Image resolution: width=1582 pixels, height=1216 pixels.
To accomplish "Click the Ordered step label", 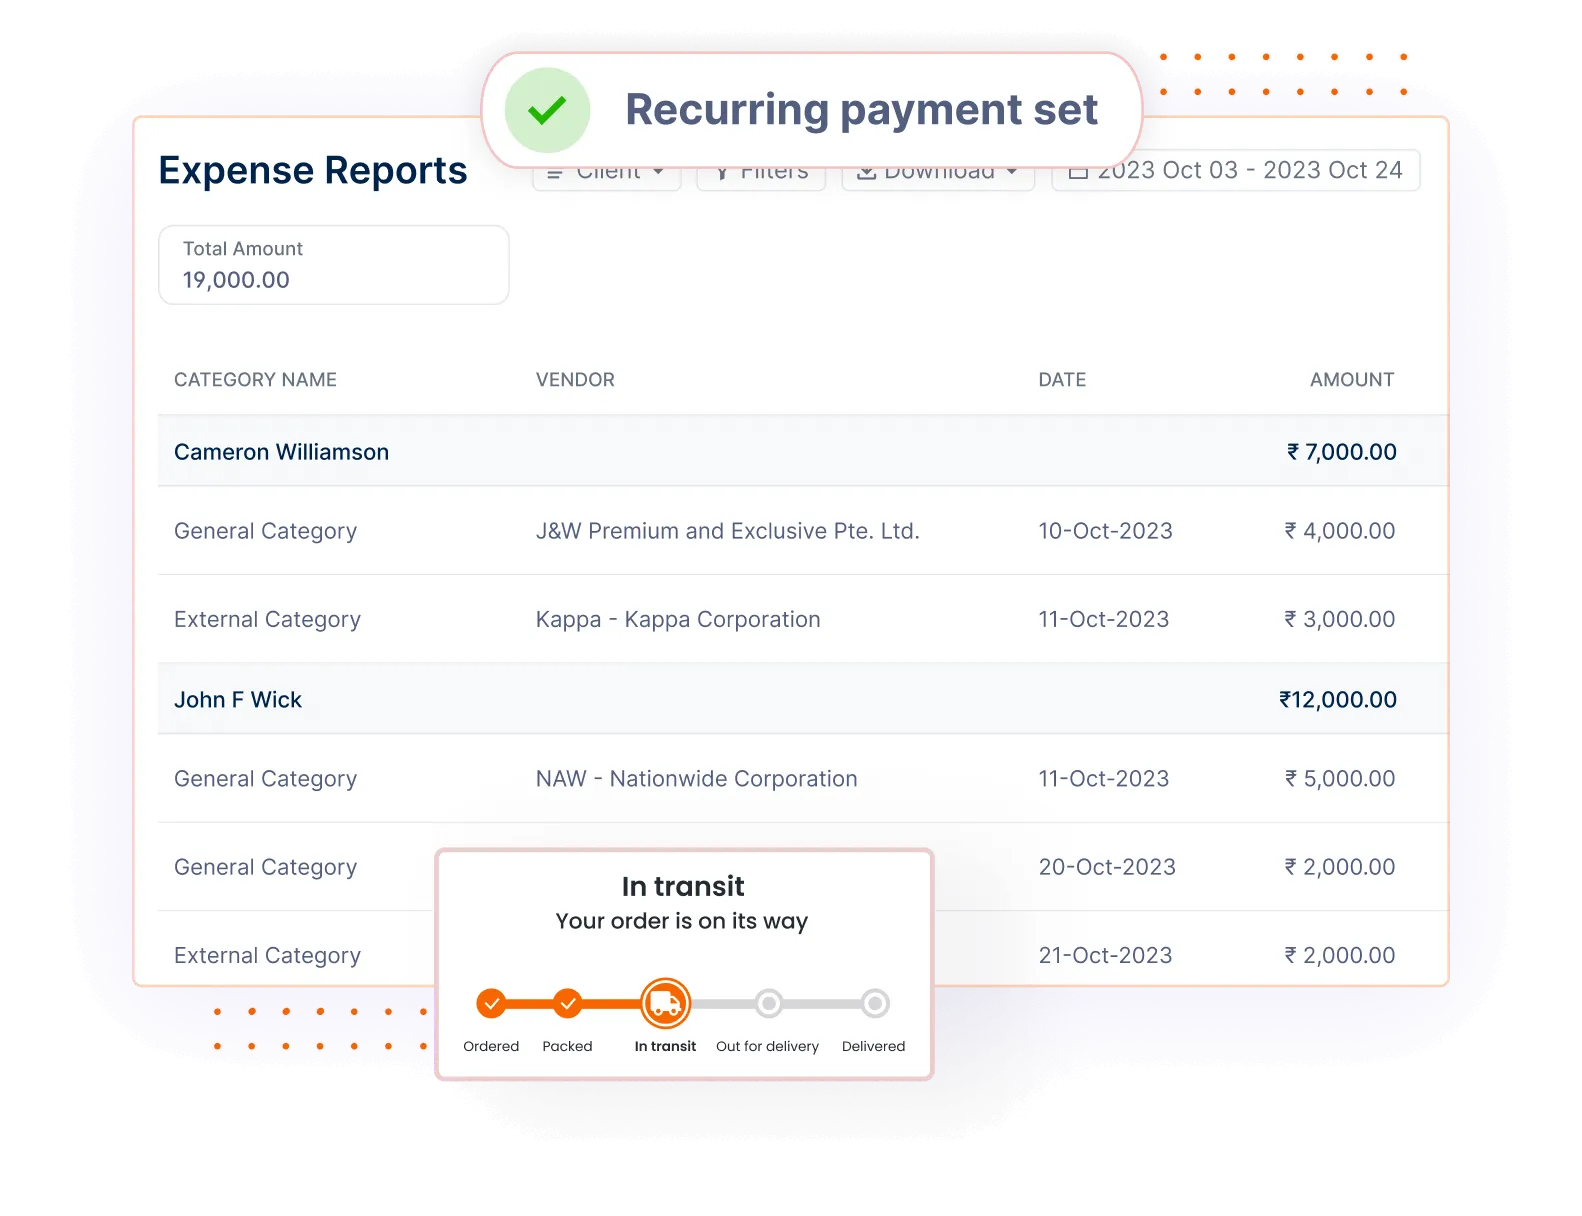I will point(491,1046).
